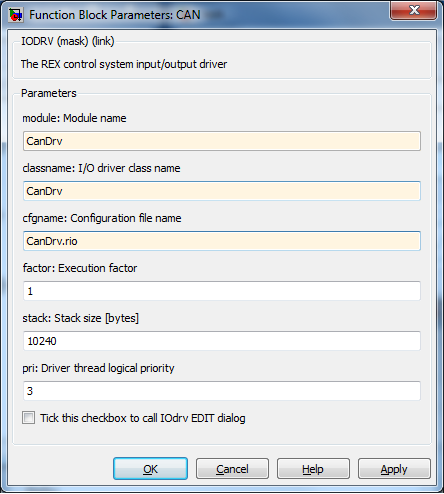Cancel the parameter changes
Image resolution: width=444 pixels, height=494 pixels.
232,469
